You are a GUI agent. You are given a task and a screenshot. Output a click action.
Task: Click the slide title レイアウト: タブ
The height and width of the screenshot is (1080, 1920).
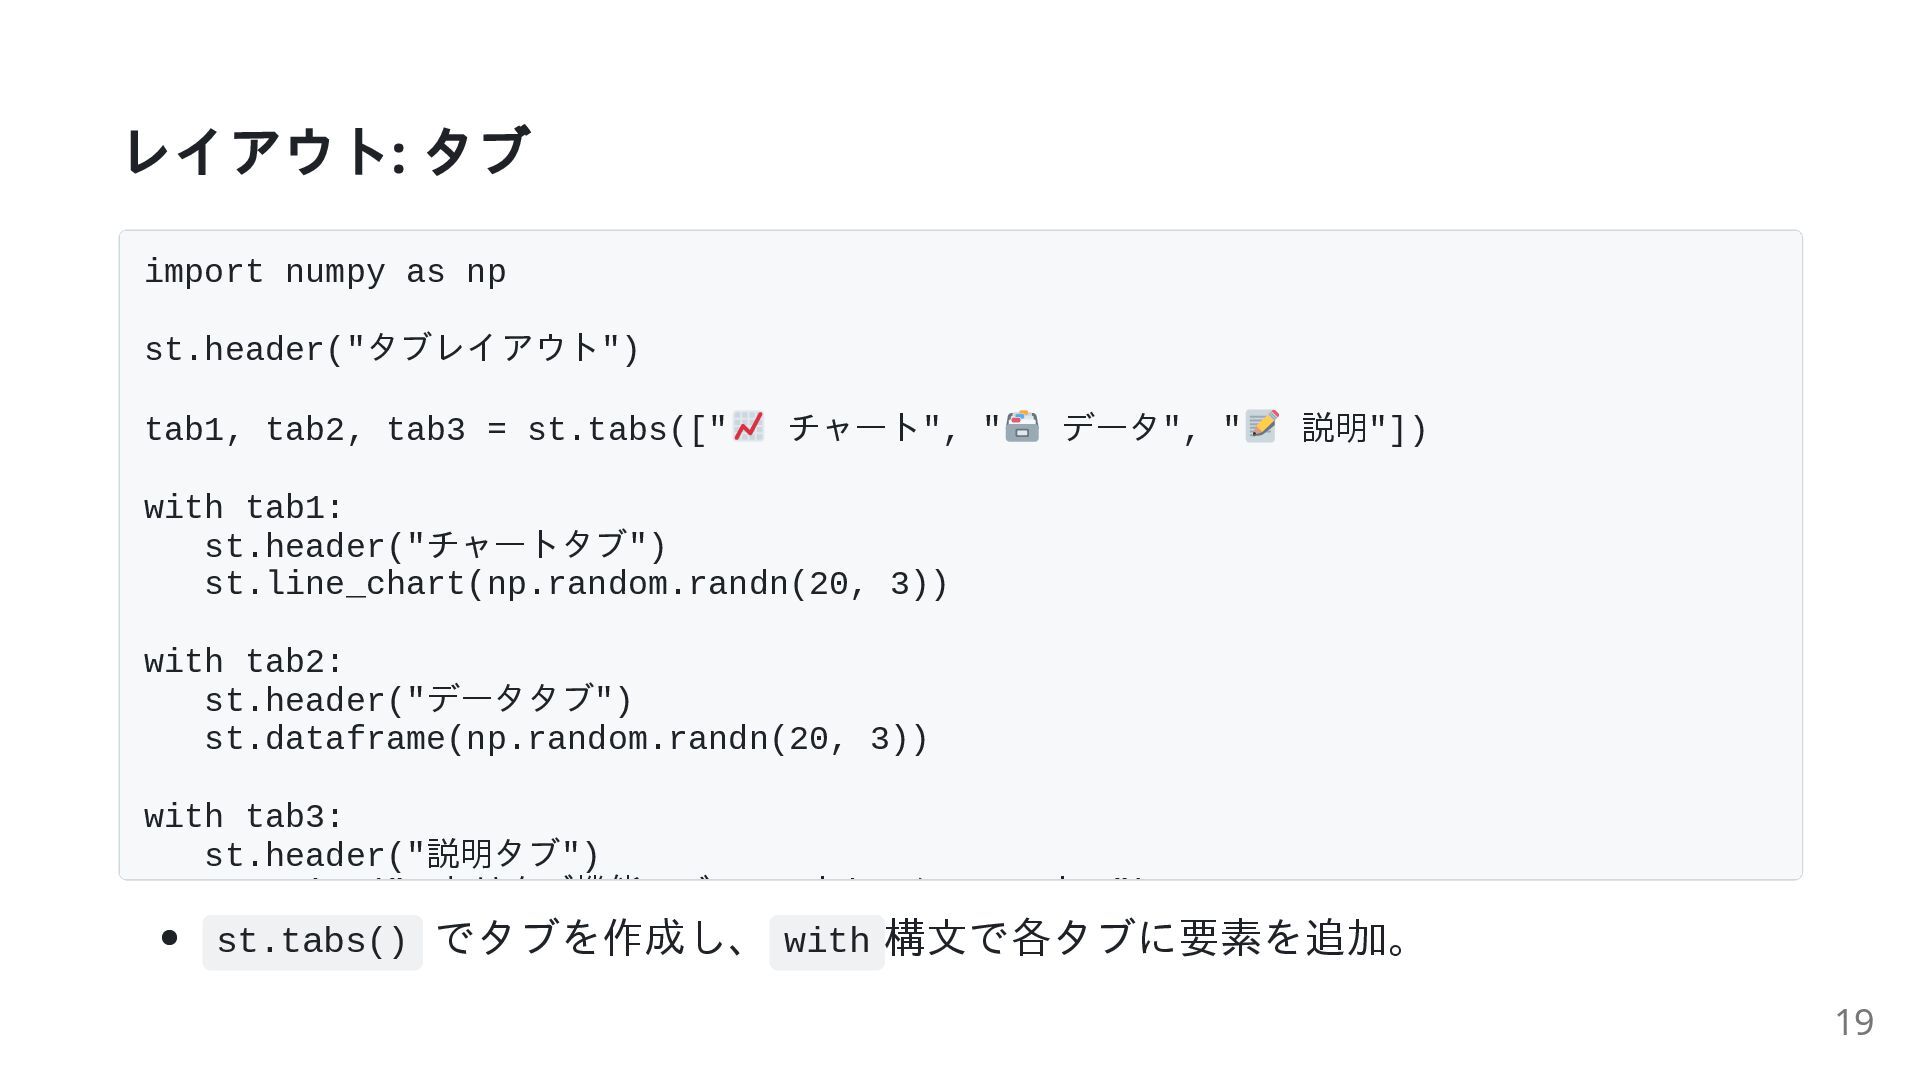click(326, 151)
